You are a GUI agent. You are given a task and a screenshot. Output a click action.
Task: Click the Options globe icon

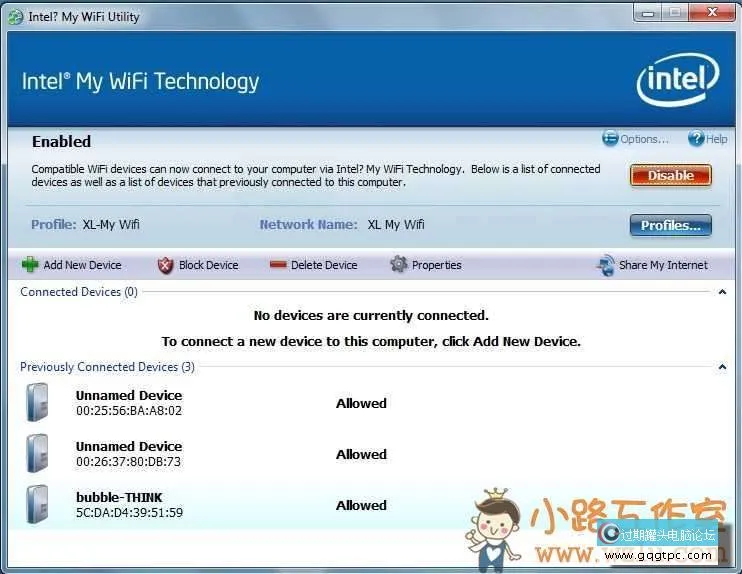pyautogui.click(x=610, y=139)
